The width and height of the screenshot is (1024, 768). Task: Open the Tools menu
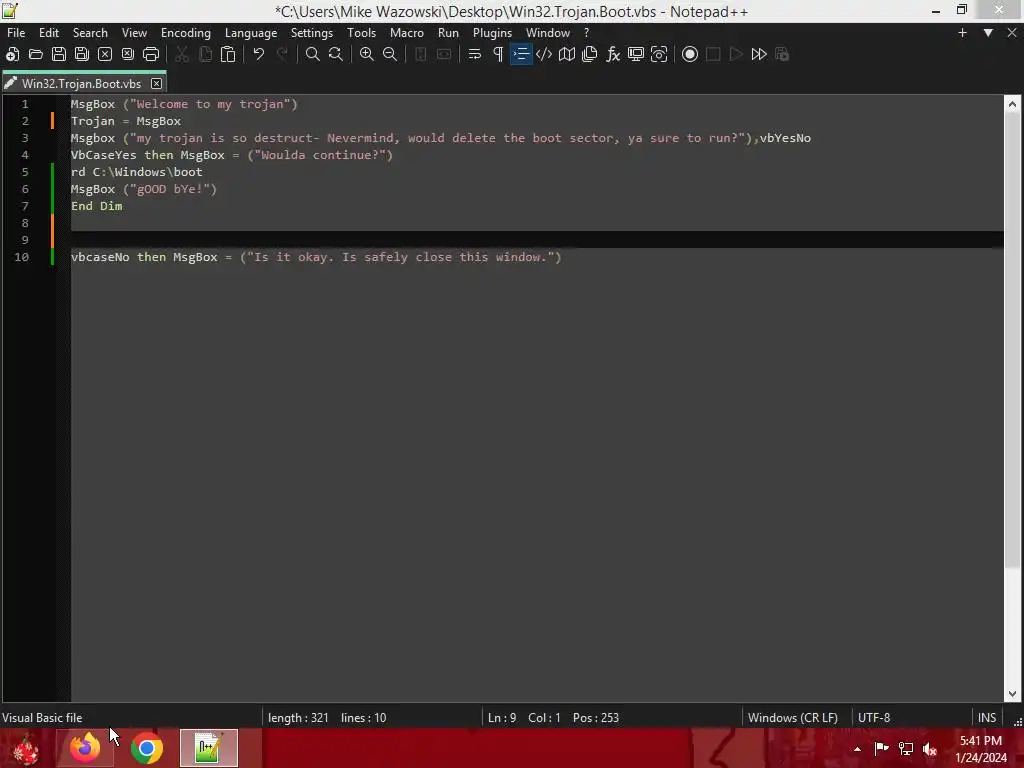361,33
